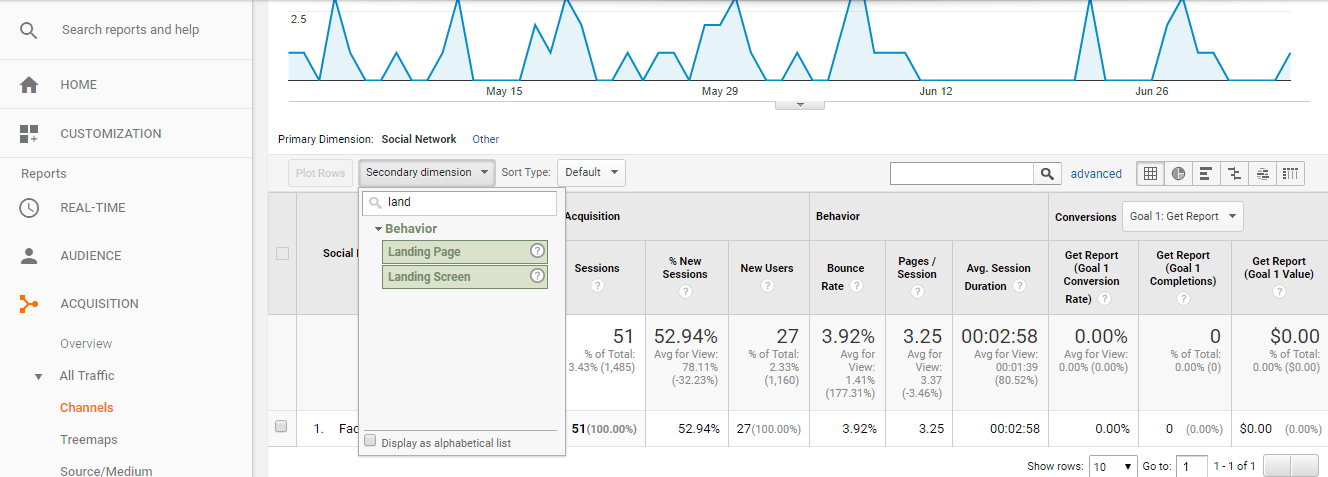1328x477 pixels.
Task: Click the advanced filter link
Action: 1096,174
